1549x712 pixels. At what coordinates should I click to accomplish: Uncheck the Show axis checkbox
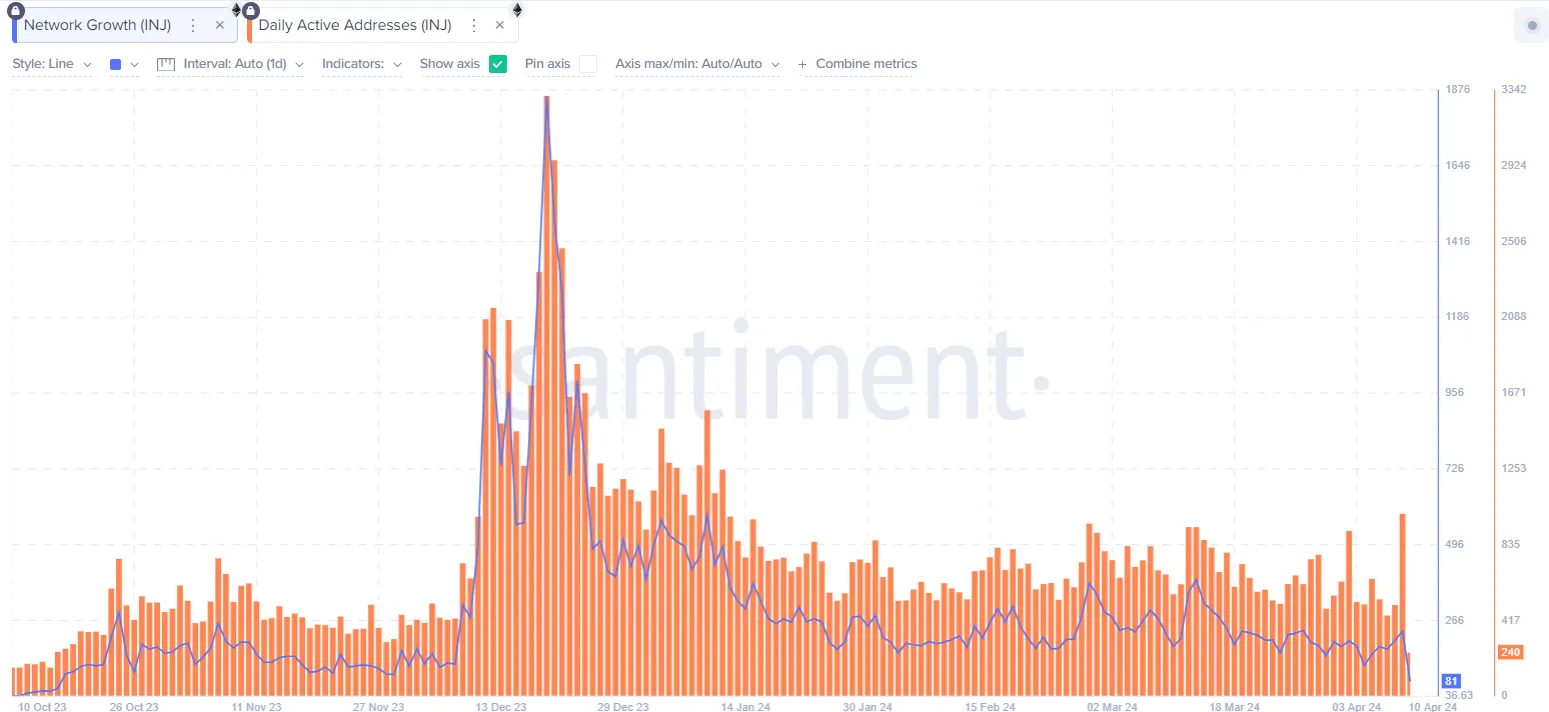(498, 64)
